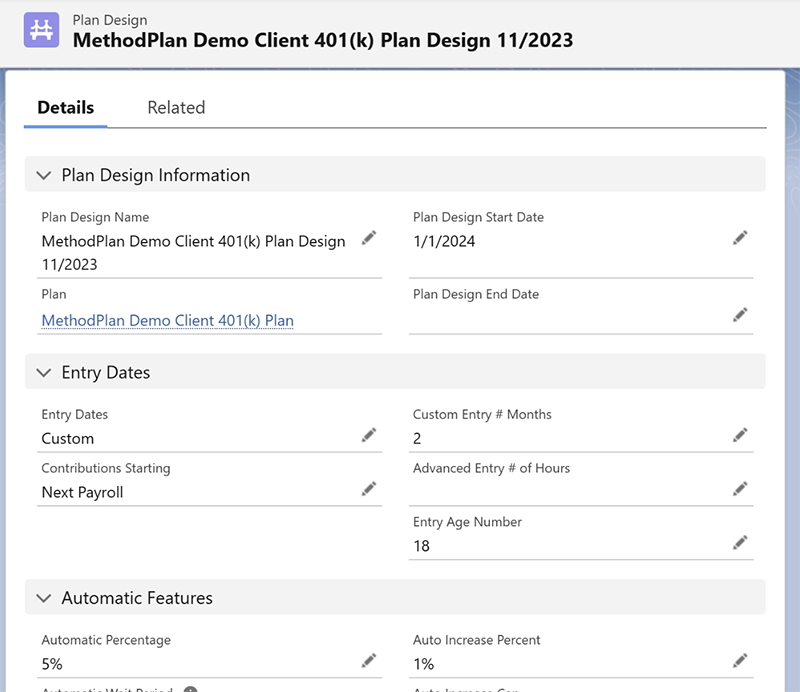Click the Entry Age Number value 18
800x692 pixels.
click(x=422, y=546)
